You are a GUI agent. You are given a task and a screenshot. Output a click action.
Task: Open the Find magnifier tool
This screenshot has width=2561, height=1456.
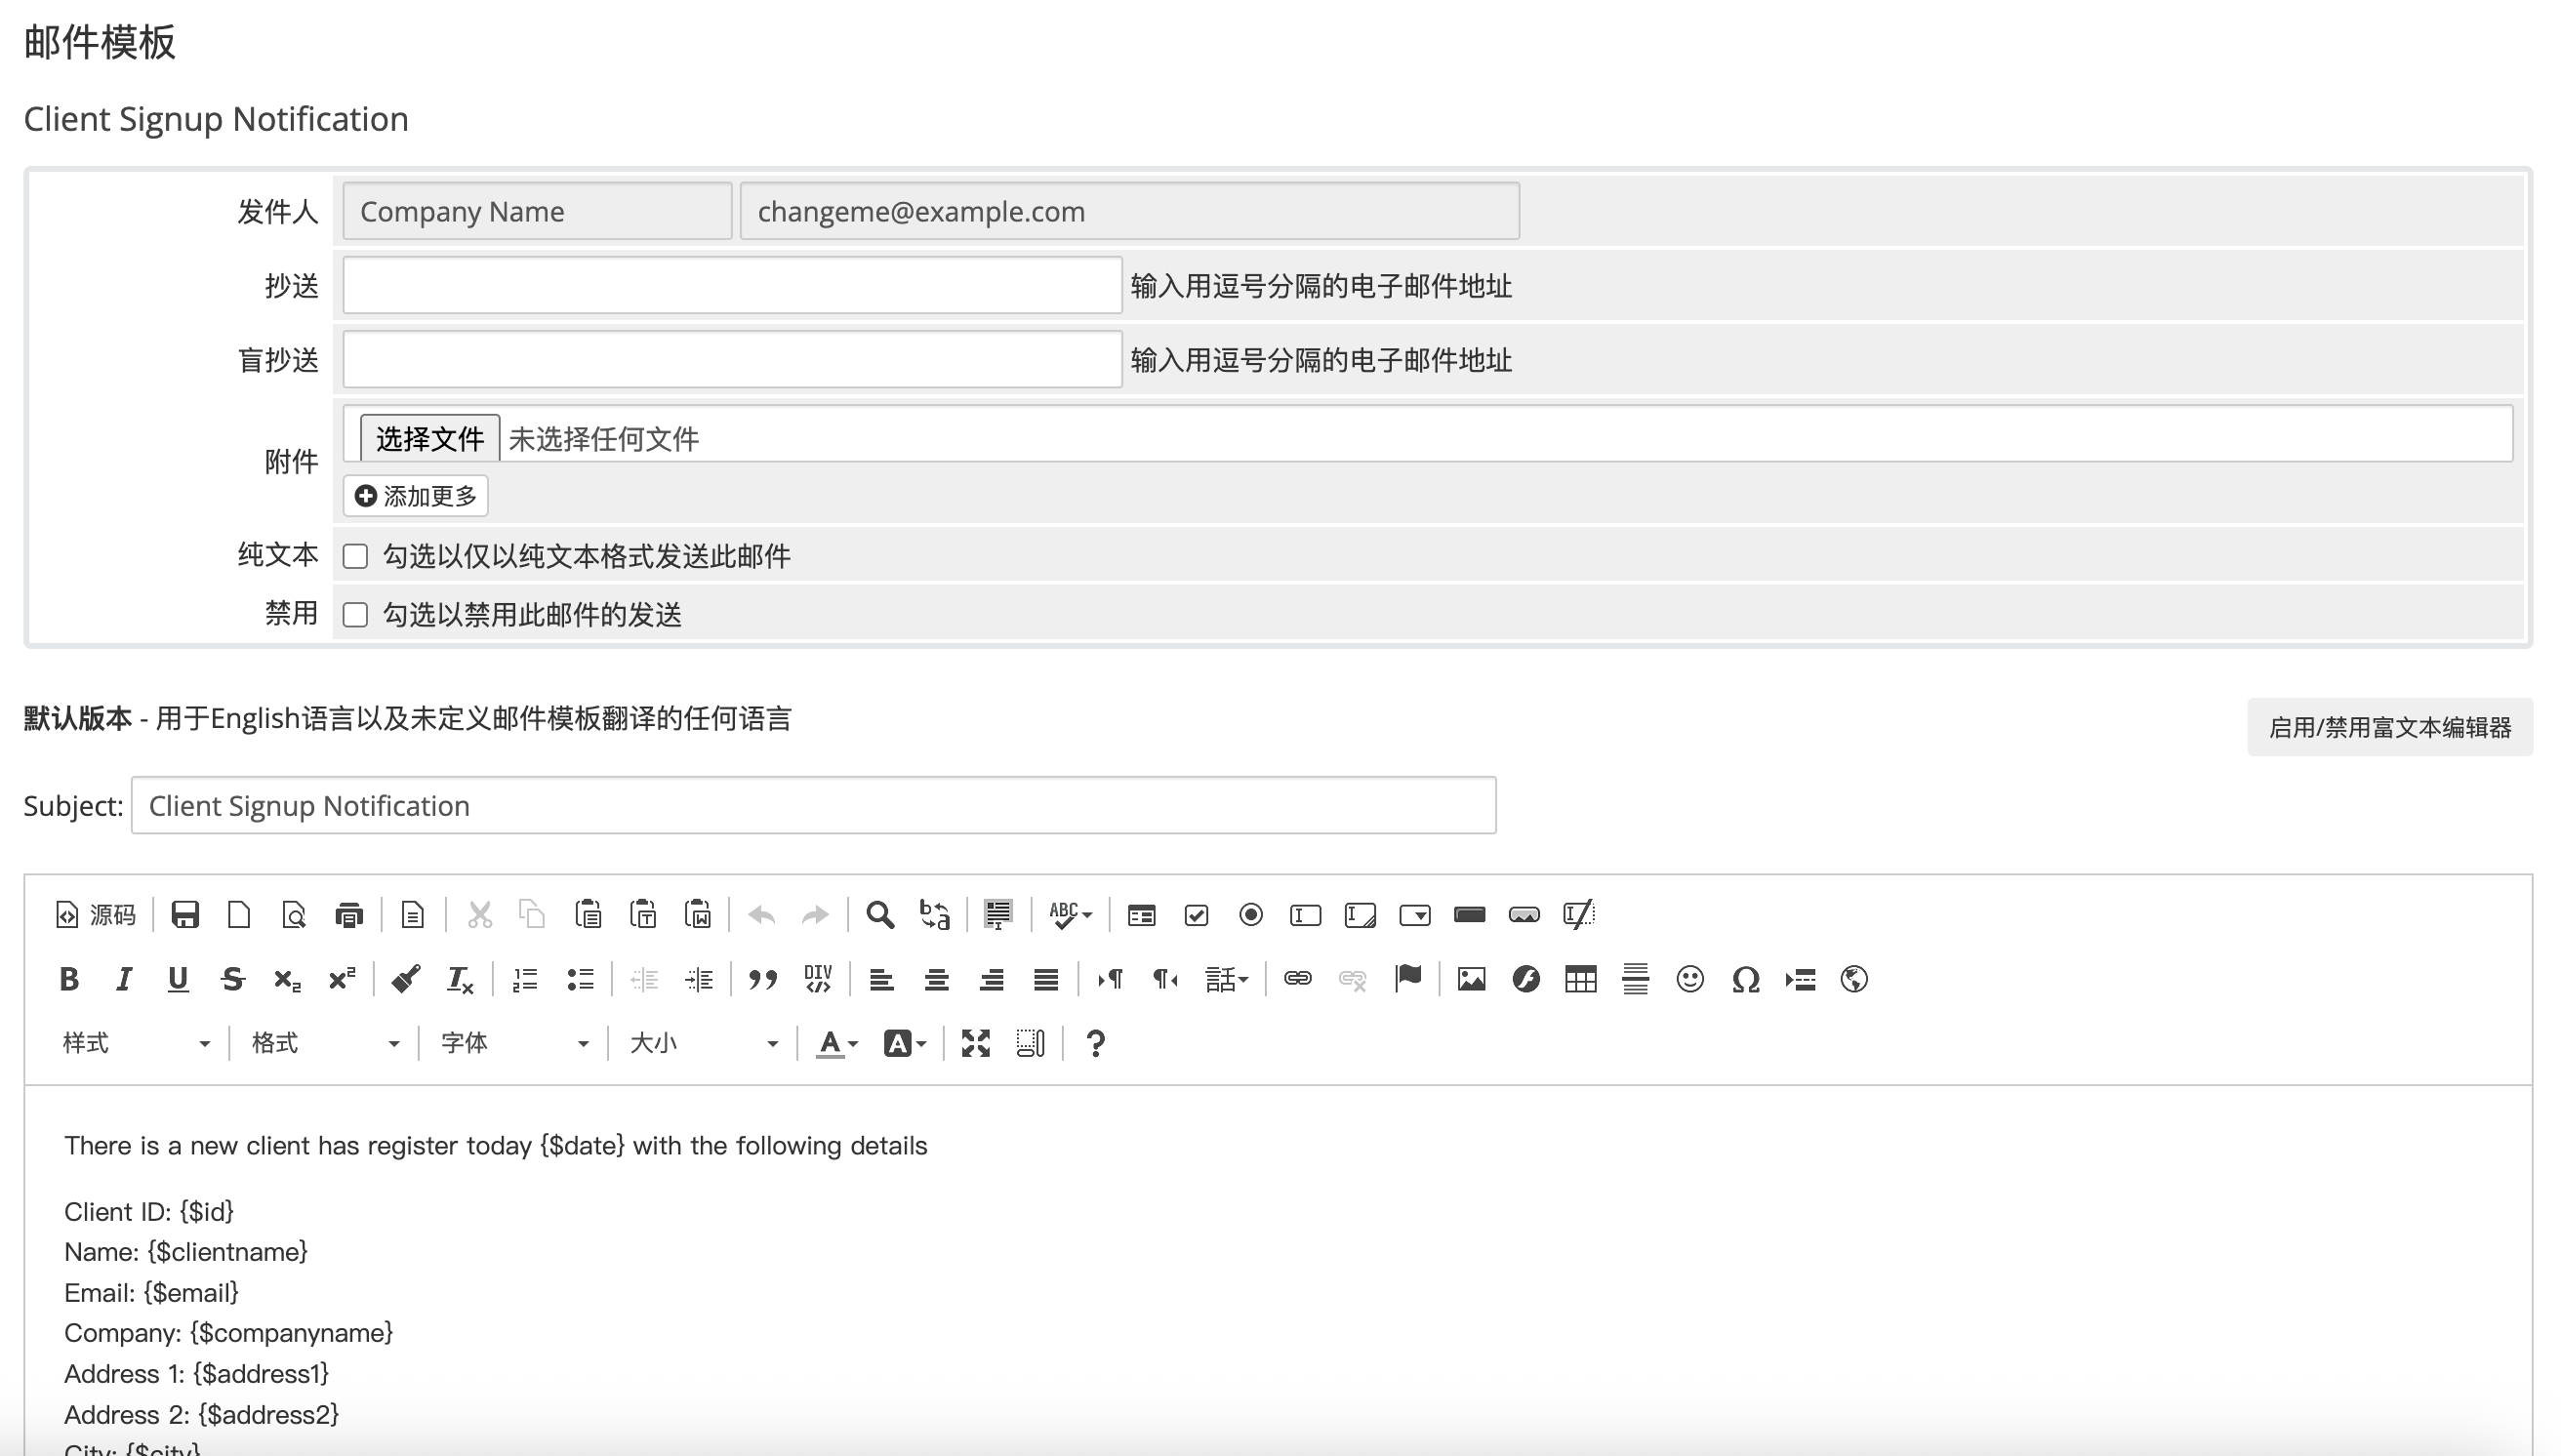(x=879, y=915)
